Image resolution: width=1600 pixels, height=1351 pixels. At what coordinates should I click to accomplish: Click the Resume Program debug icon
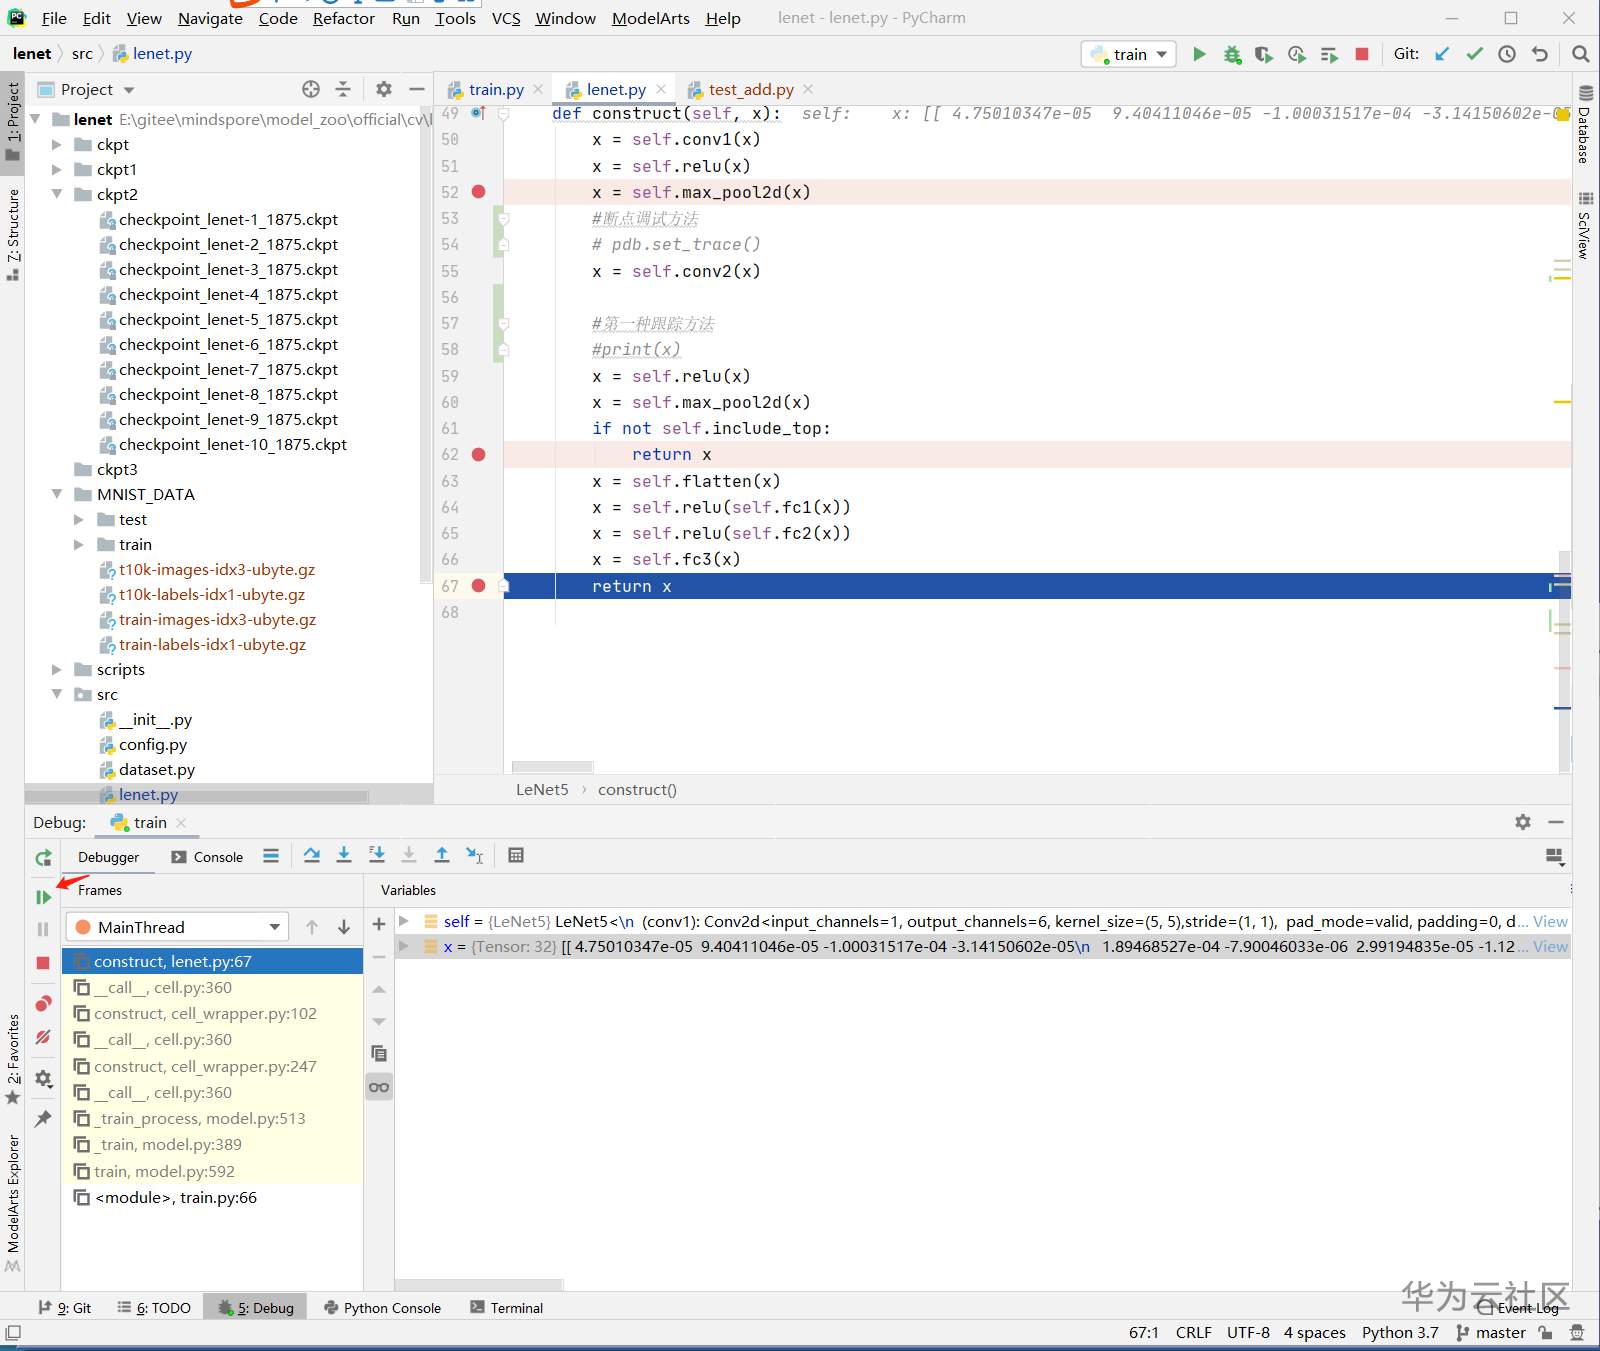click(x=43, y=897)
